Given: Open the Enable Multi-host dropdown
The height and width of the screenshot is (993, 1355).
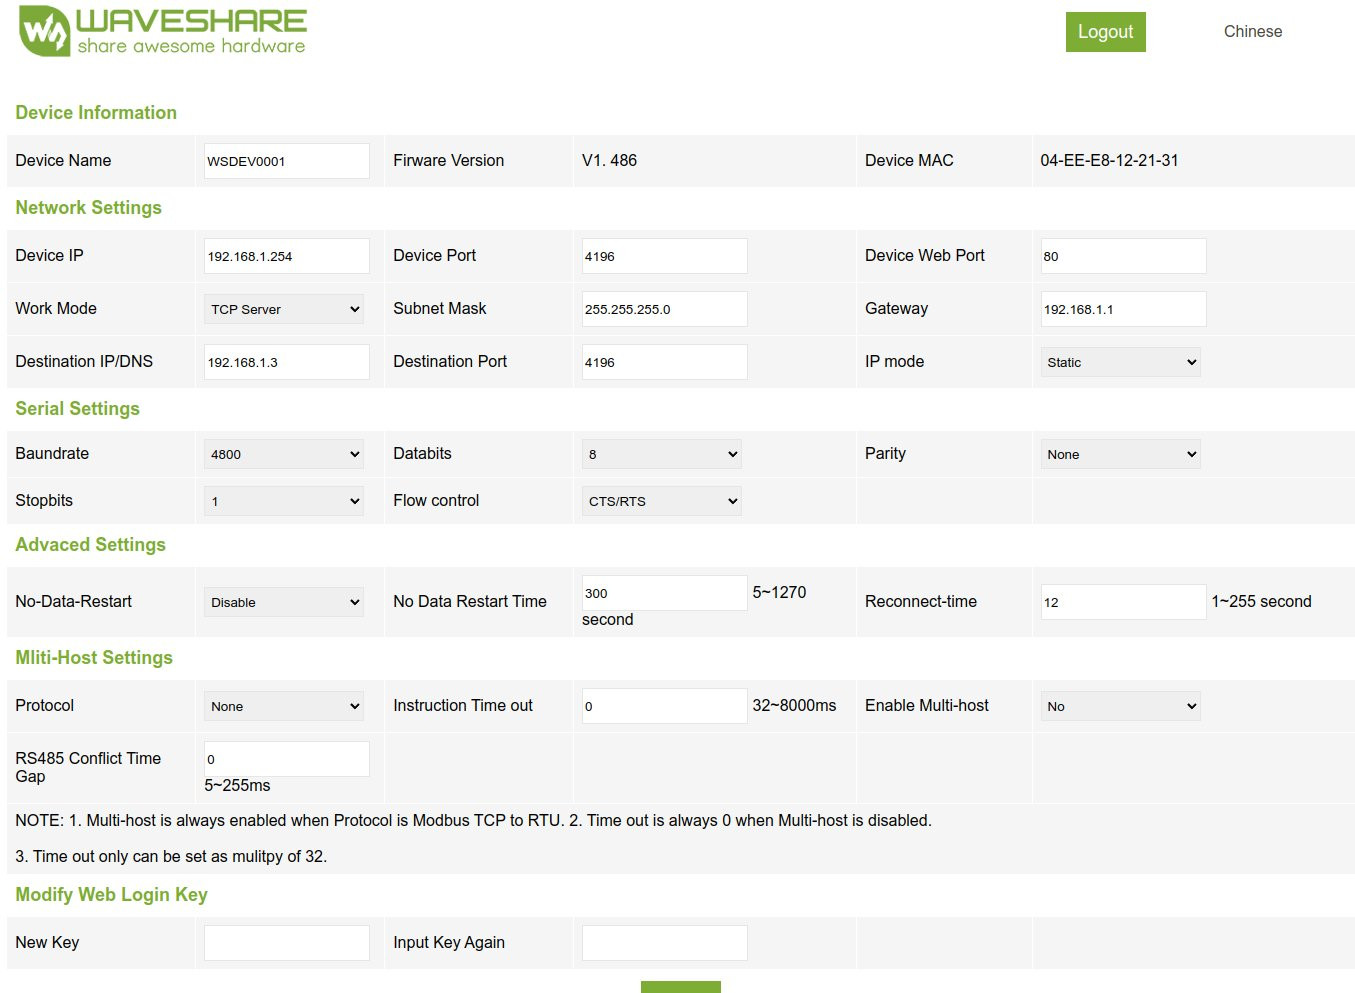Looking at the screenshot, I should coord(1120,706).
